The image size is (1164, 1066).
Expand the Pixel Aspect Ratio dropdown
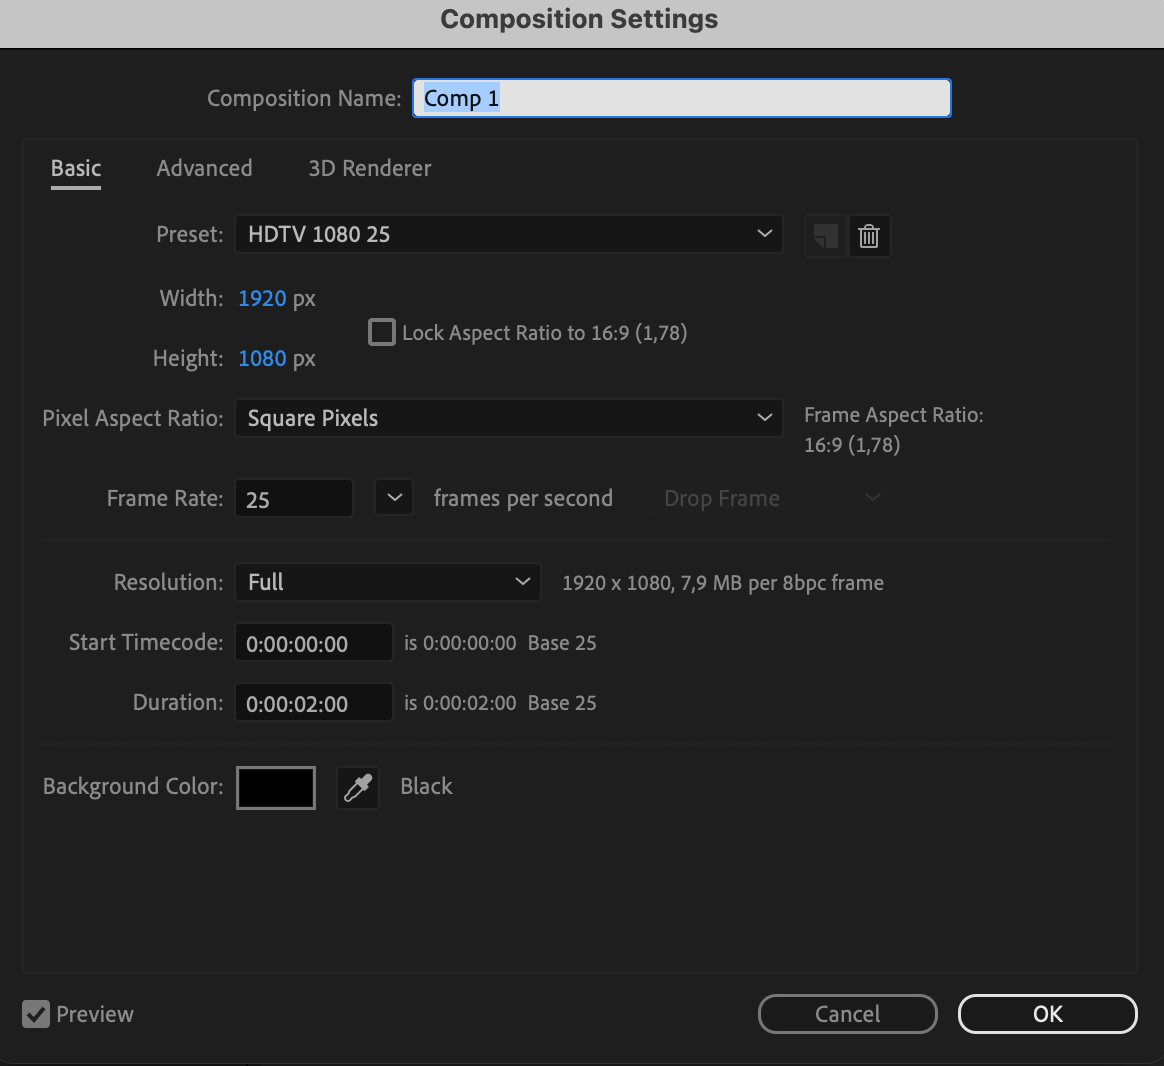tap(508, 418)
